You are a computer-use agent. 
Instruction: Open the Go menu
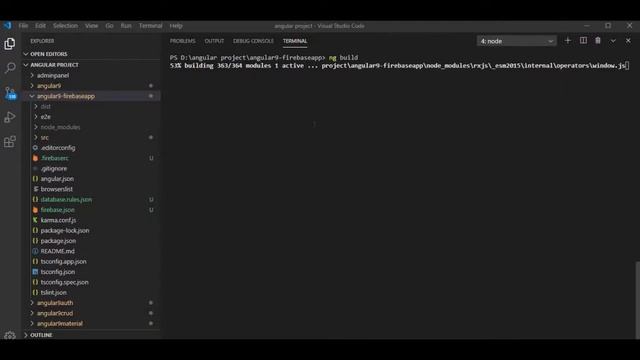coord(109,26)
